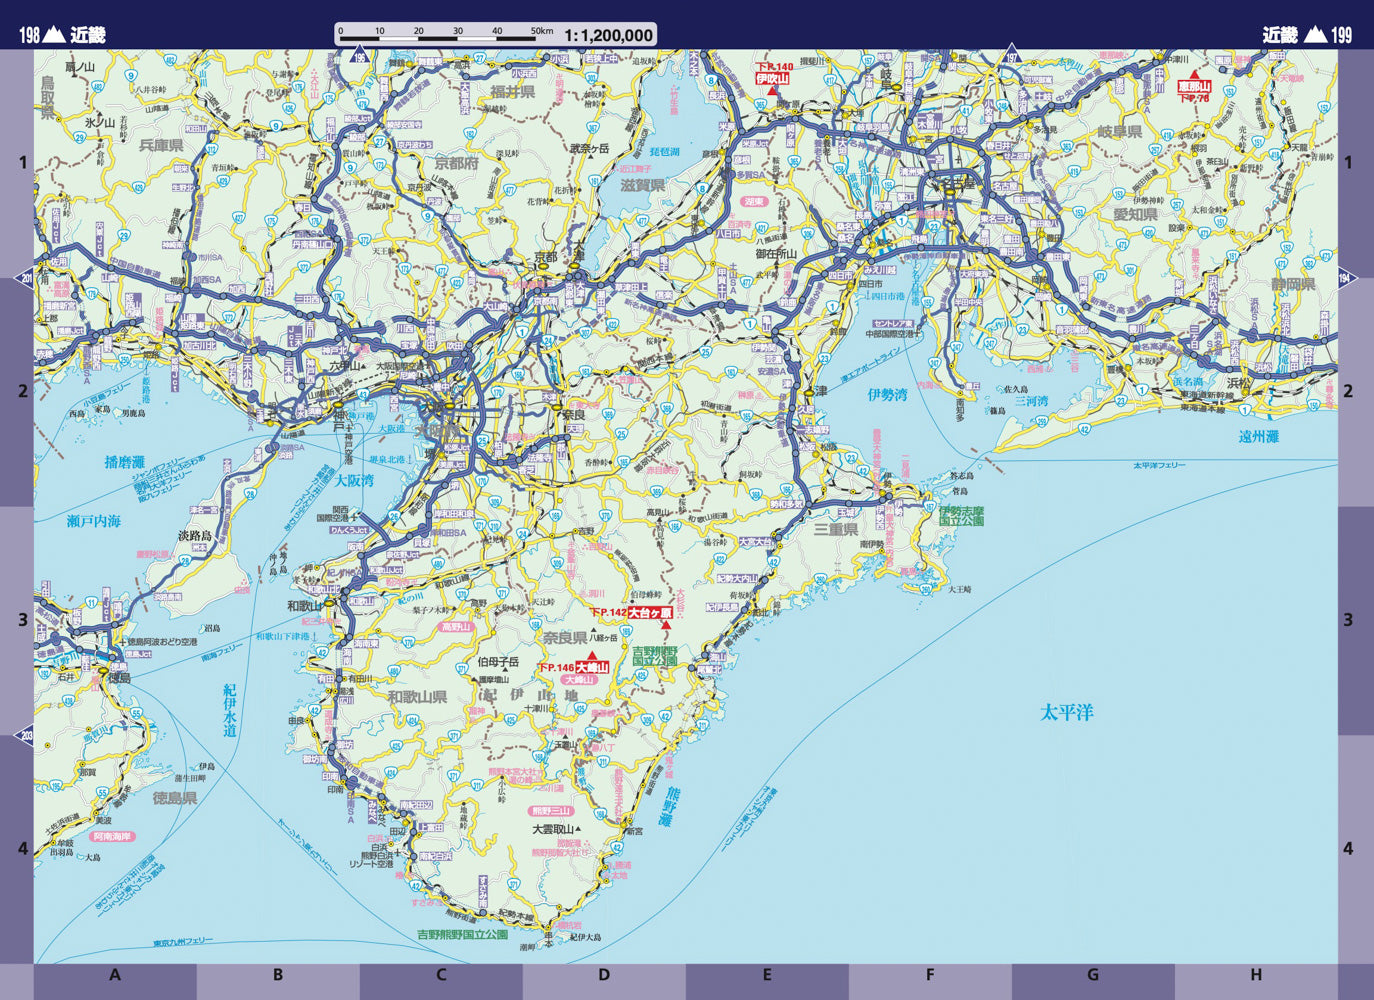Select the red triangle above the red 大峰山 label
Viewport: 1374px width, 1000px height.
pyautogui.click(x=592, y=656)
